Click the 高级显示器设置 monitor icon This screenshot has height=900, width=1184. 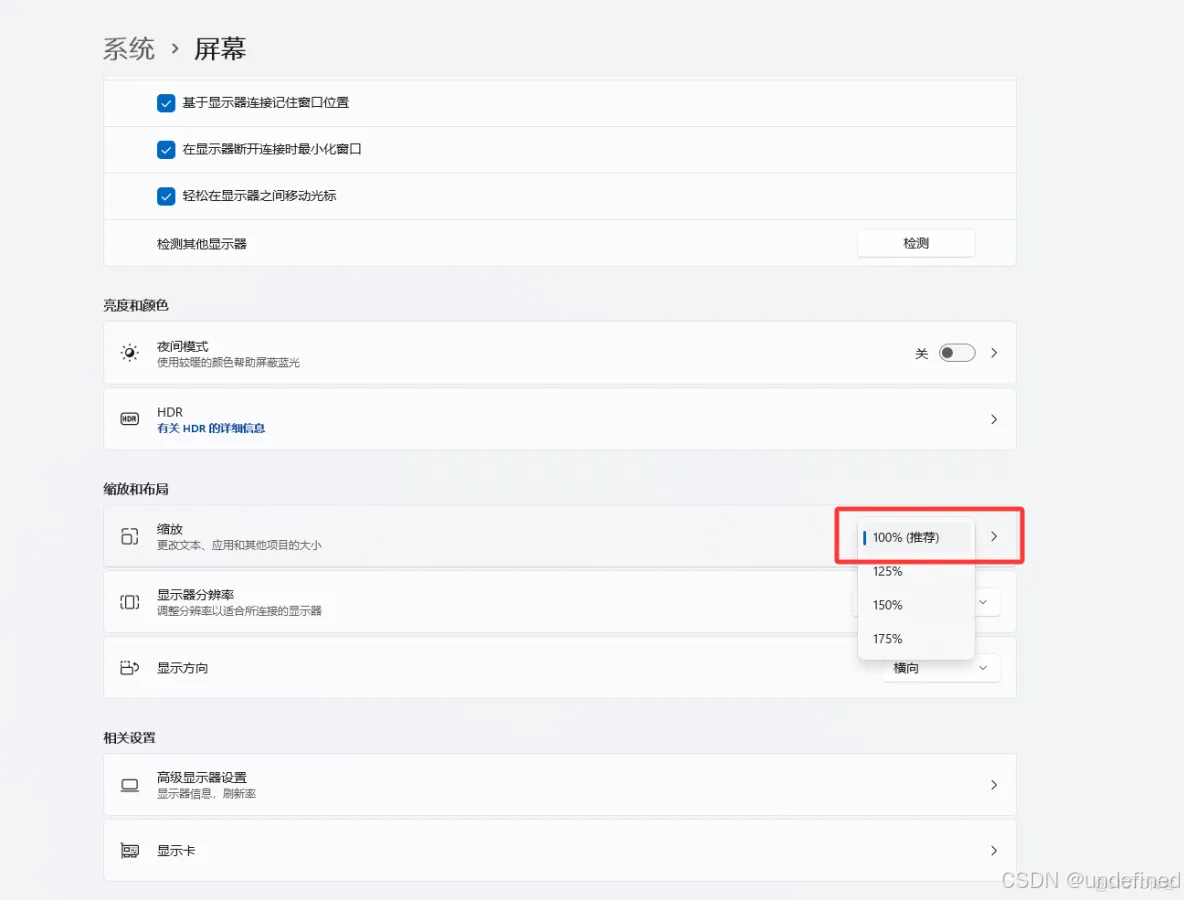(x=129, y=785)
